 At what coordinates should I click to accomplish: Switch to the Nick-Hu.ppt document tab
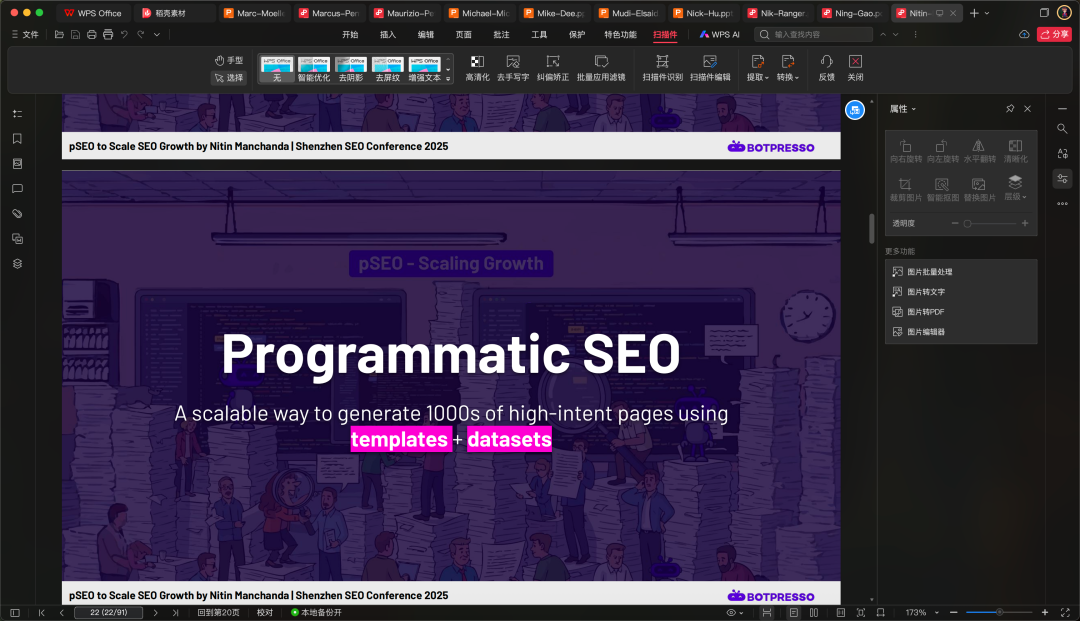703,13
